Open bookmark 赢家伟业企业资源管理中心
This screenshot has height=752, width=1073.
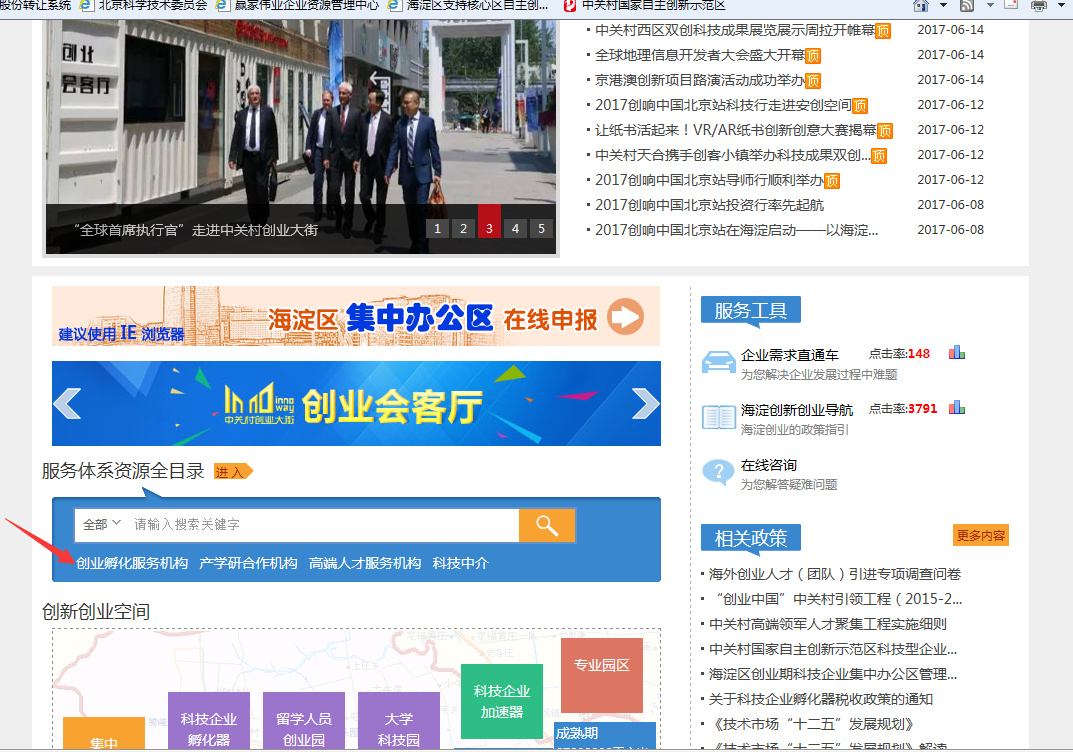coord(298,5)
